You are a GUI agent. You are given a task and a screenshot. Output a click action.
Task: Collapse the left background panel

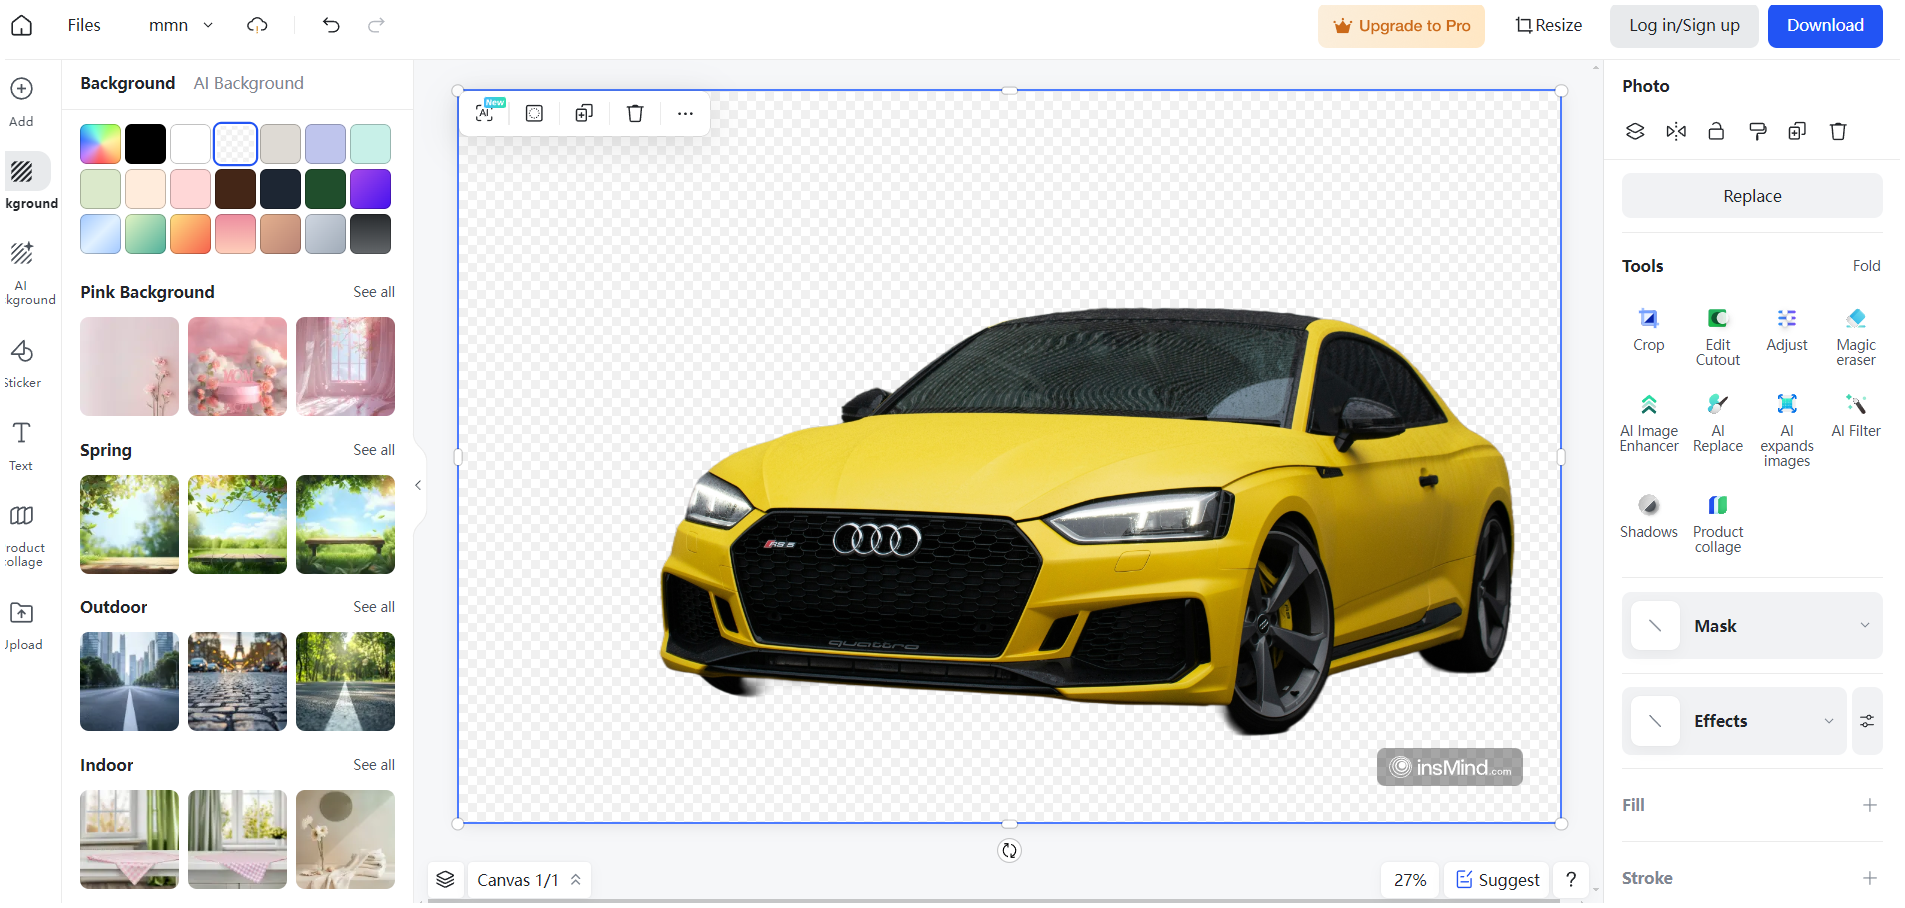[418, 485]
